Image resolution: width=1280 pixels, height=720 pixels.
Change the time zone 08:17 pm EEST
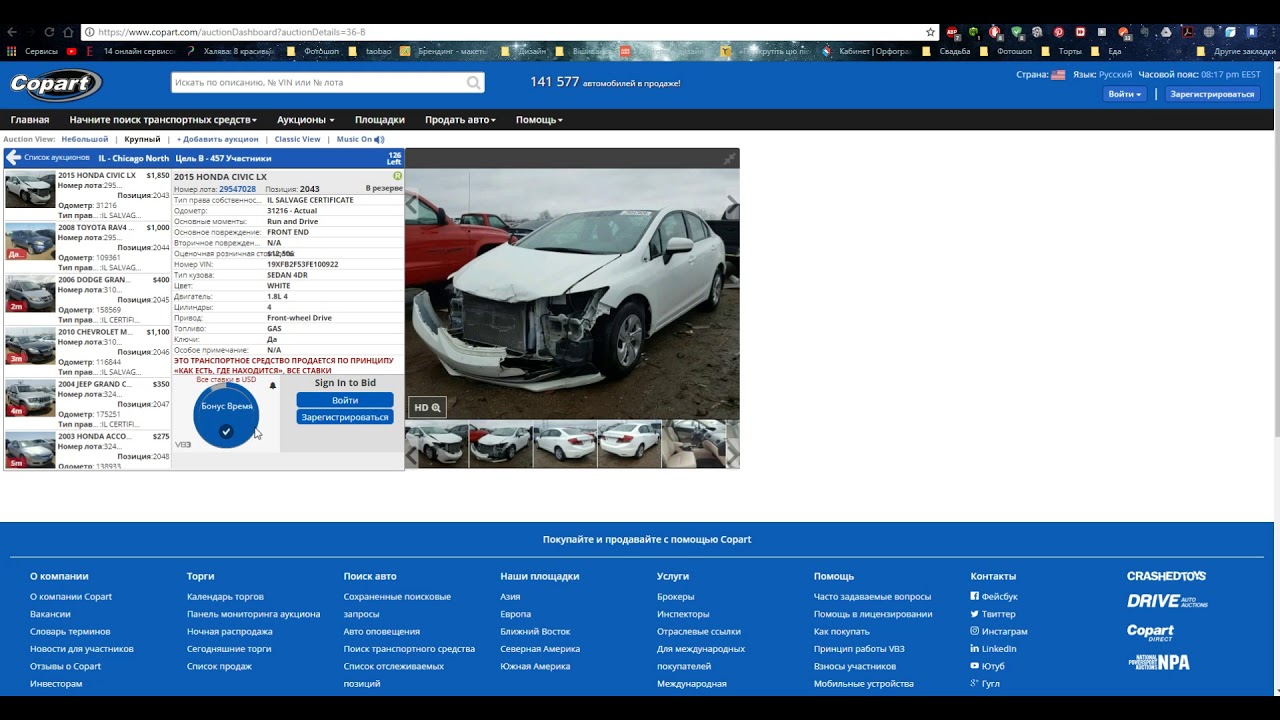[x=1230, y=75]
